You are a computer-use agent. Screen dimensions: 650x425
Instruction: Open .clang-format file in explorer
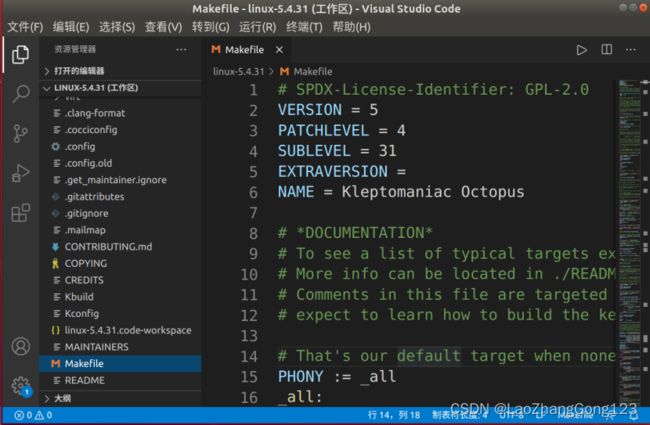[x=120, y=113]
